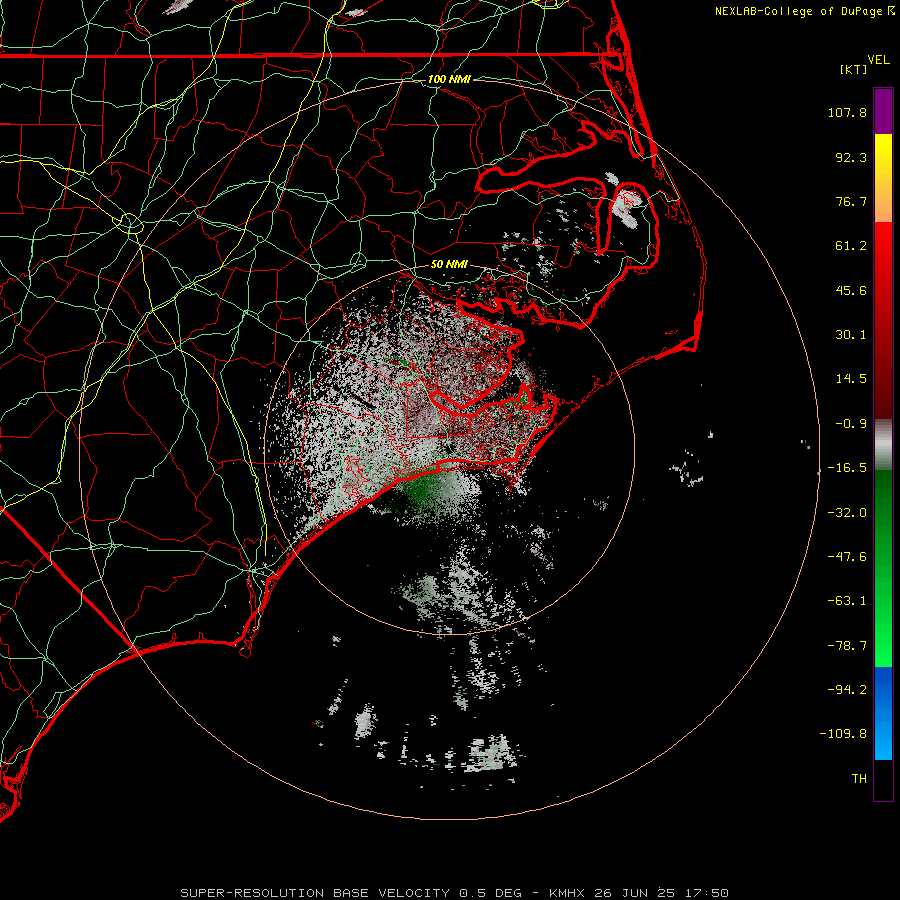Select the 76.7 velocity scale value

tap(851, 201)
